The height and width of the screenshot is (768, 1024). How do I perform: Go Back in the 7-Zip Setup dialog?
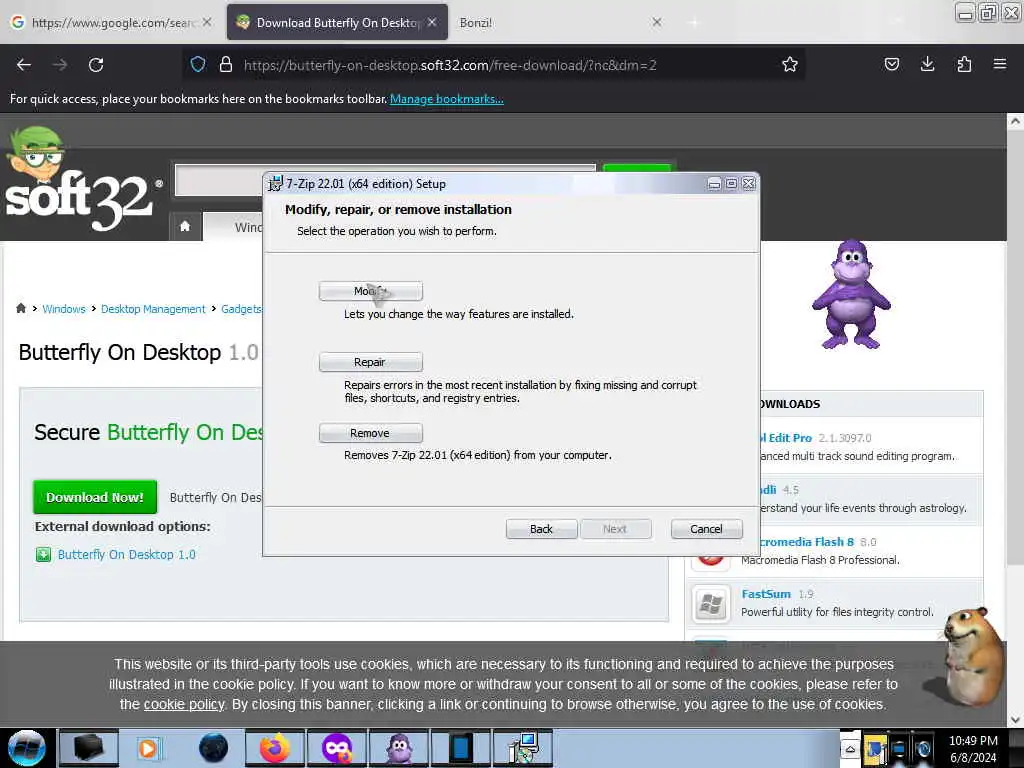(541, 529)
